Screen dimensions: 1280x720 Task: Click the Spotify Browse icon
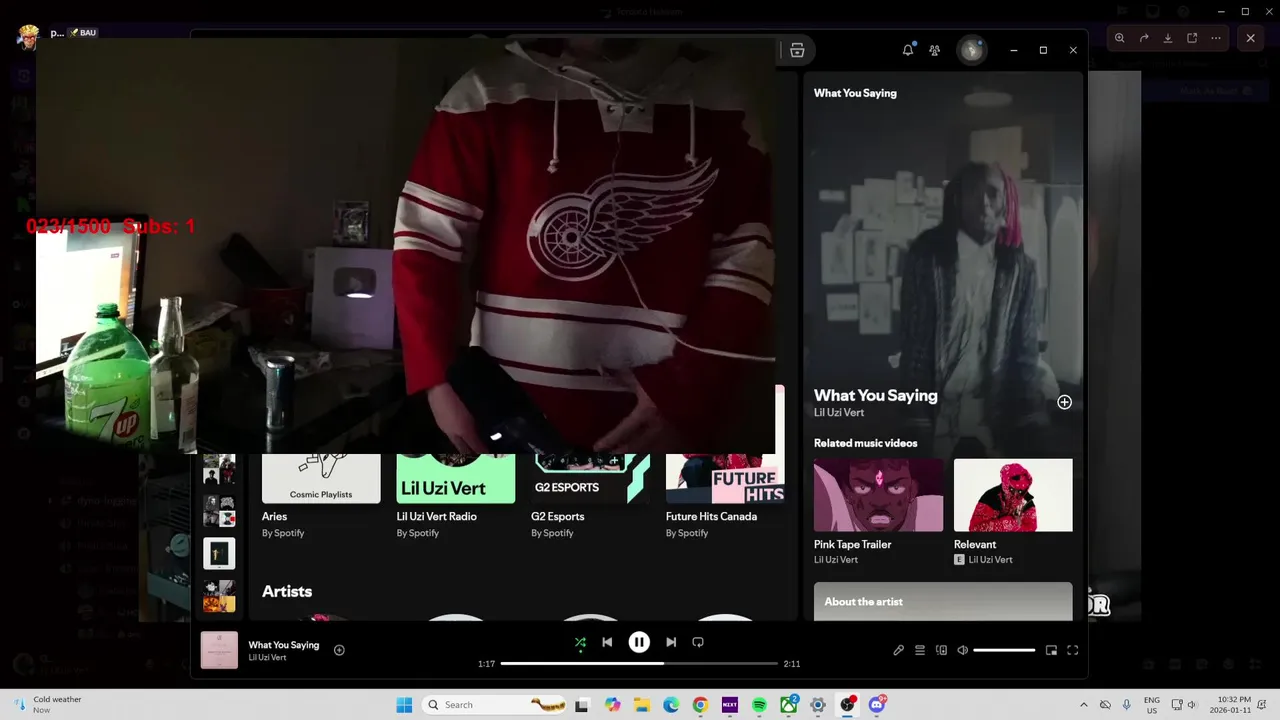797,50
